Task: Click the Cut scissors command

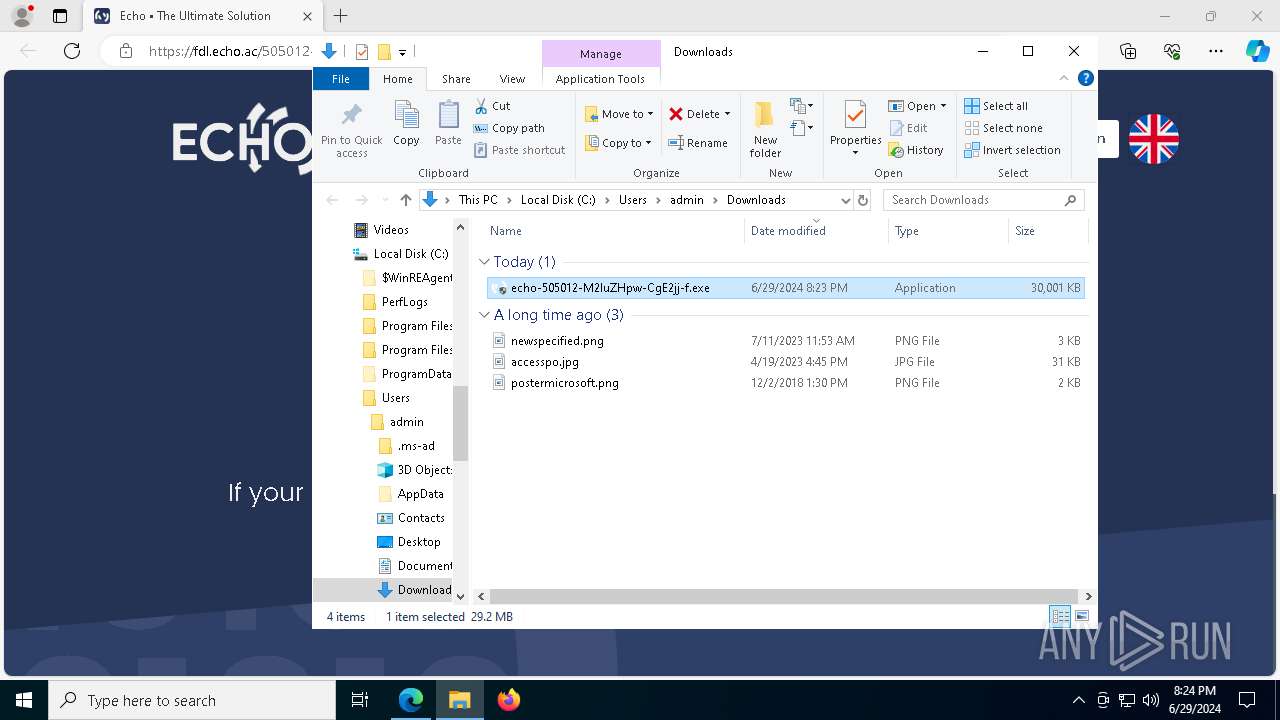Action: [492, 106]
